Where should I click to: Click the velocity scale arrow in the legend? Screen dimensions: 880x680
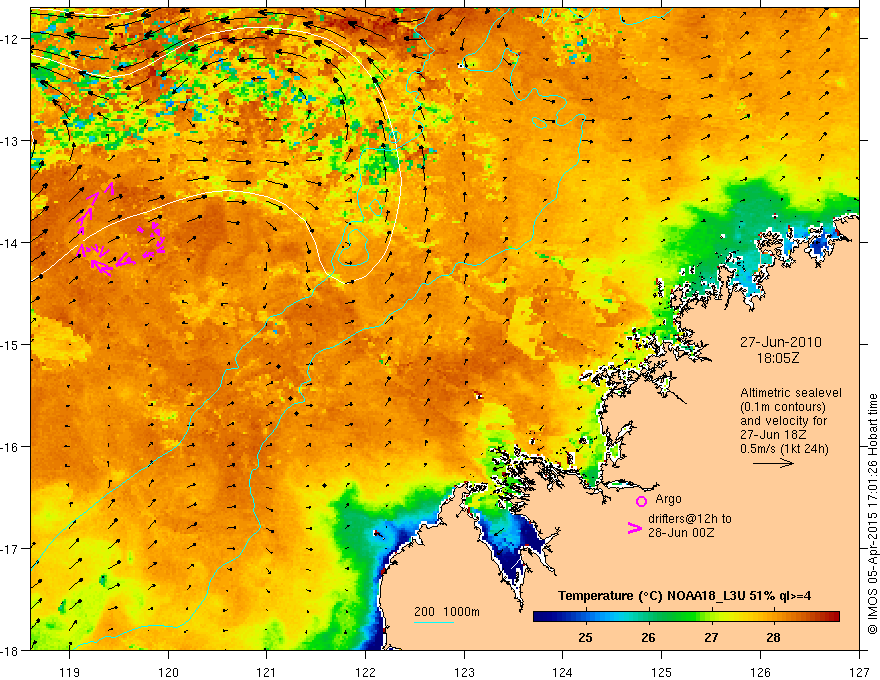coord(773,463)
